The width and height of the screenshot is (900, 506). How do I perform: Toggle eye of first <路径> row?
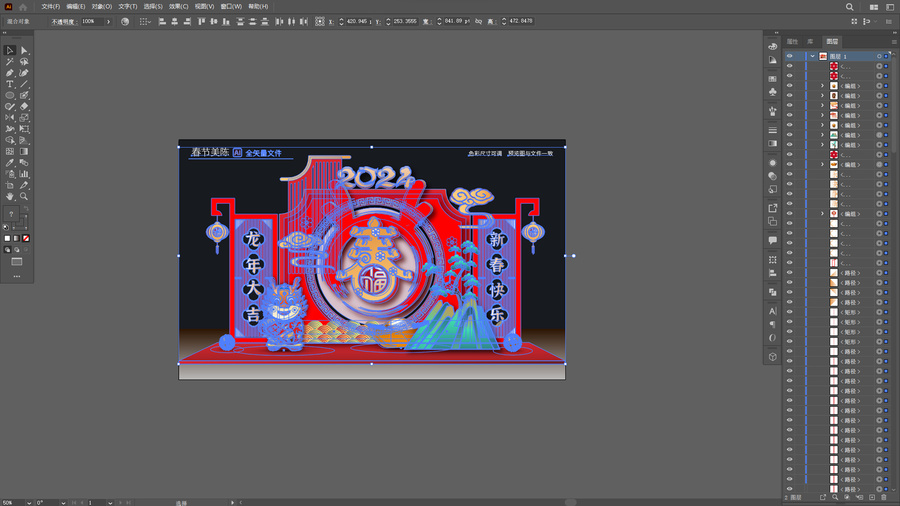(x=790, y=273)
